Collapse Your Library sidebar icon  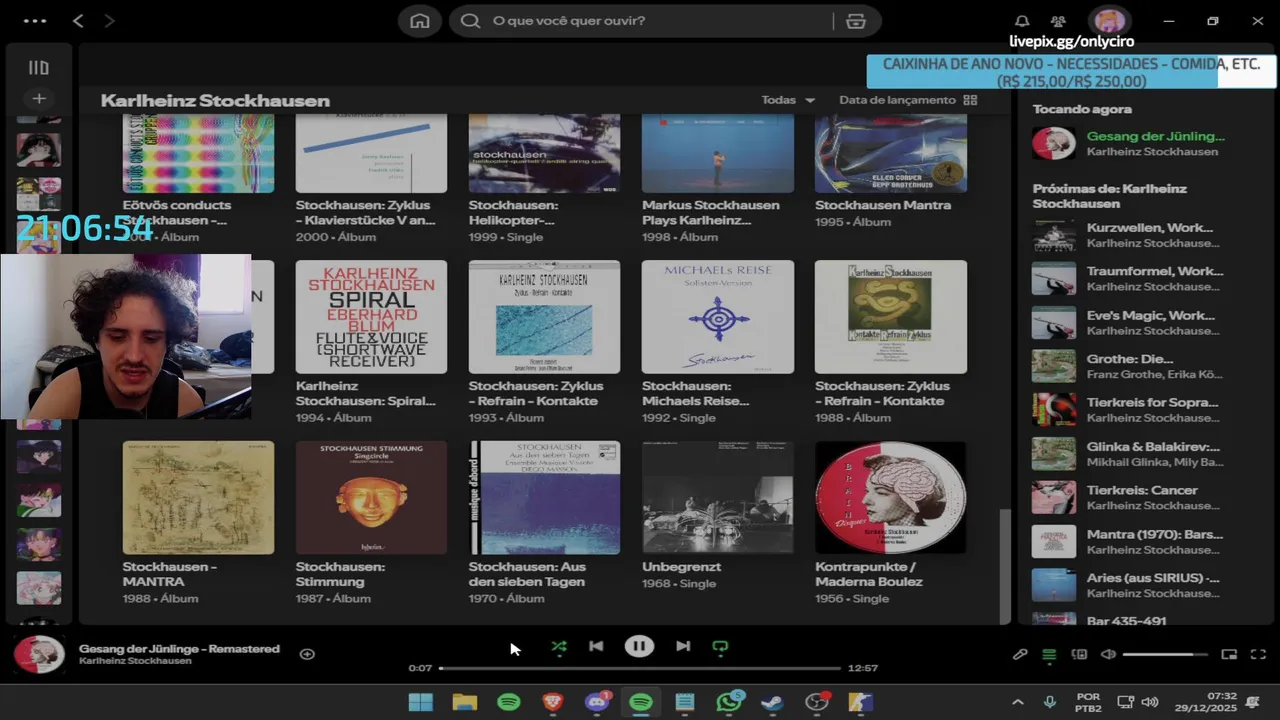38,68
